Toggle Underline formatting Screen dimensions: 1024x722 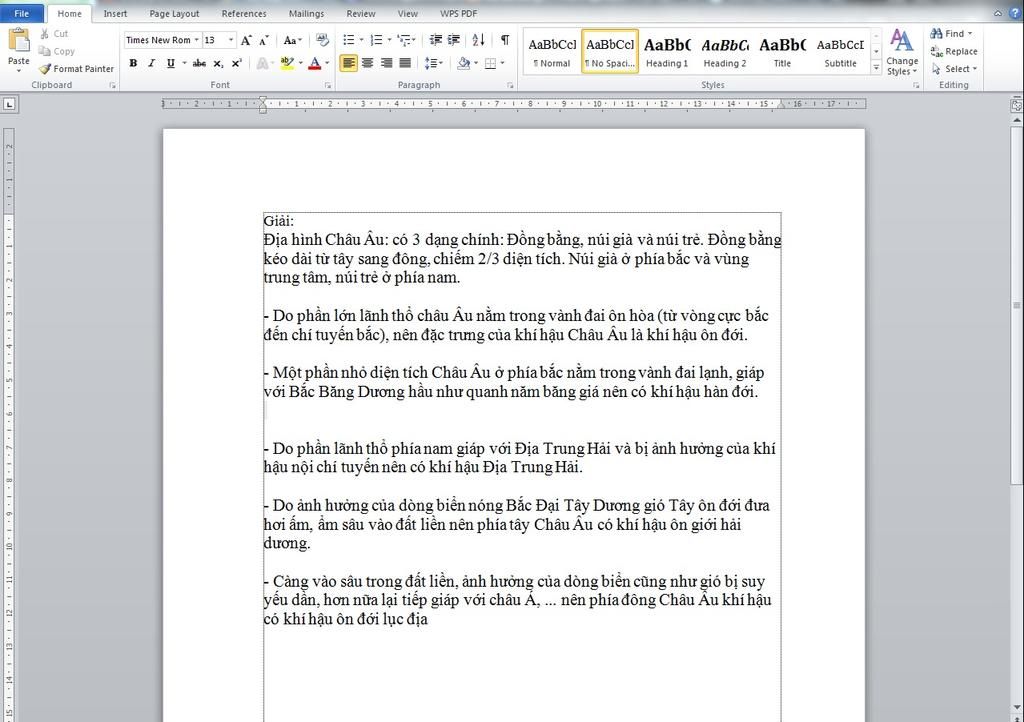(x=170, y=63)
